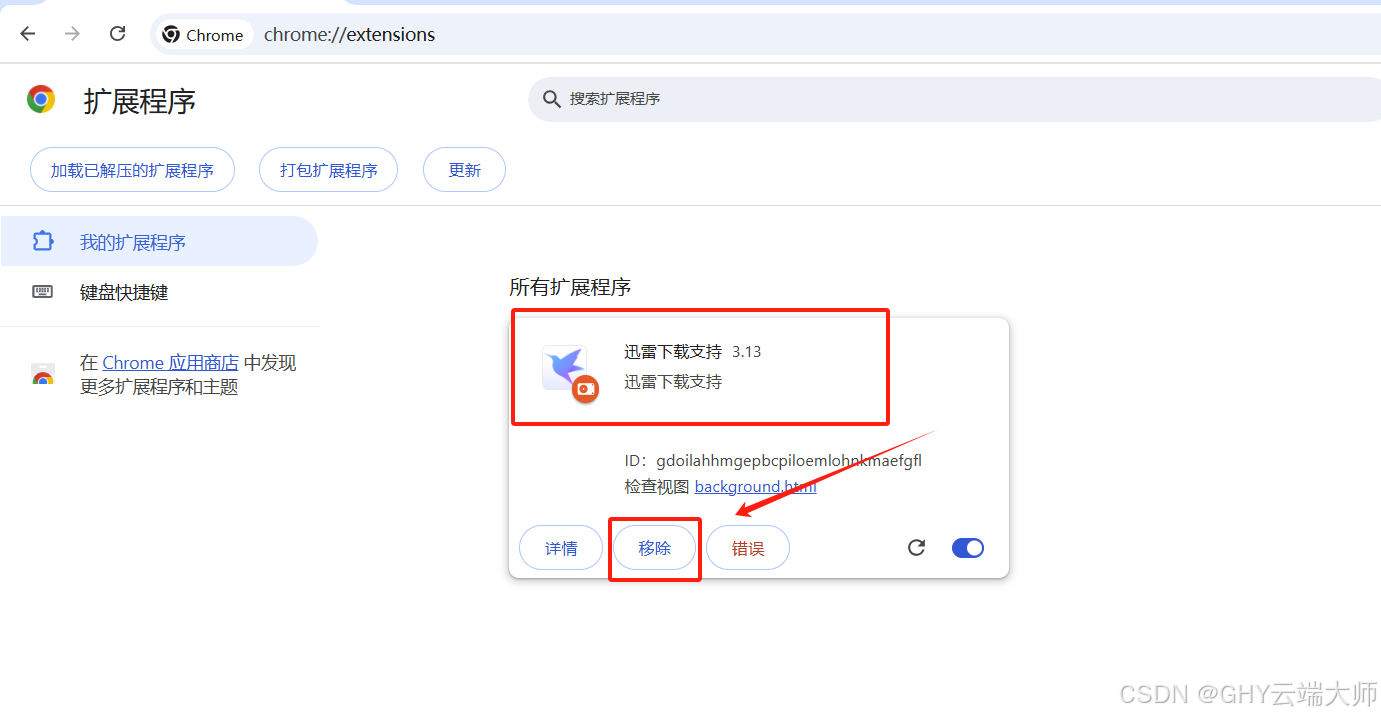Open the Chrome 应用商店 link
Image resolution: width=1381 pixels, height=717 pixels.
click(x=171, y=363)
